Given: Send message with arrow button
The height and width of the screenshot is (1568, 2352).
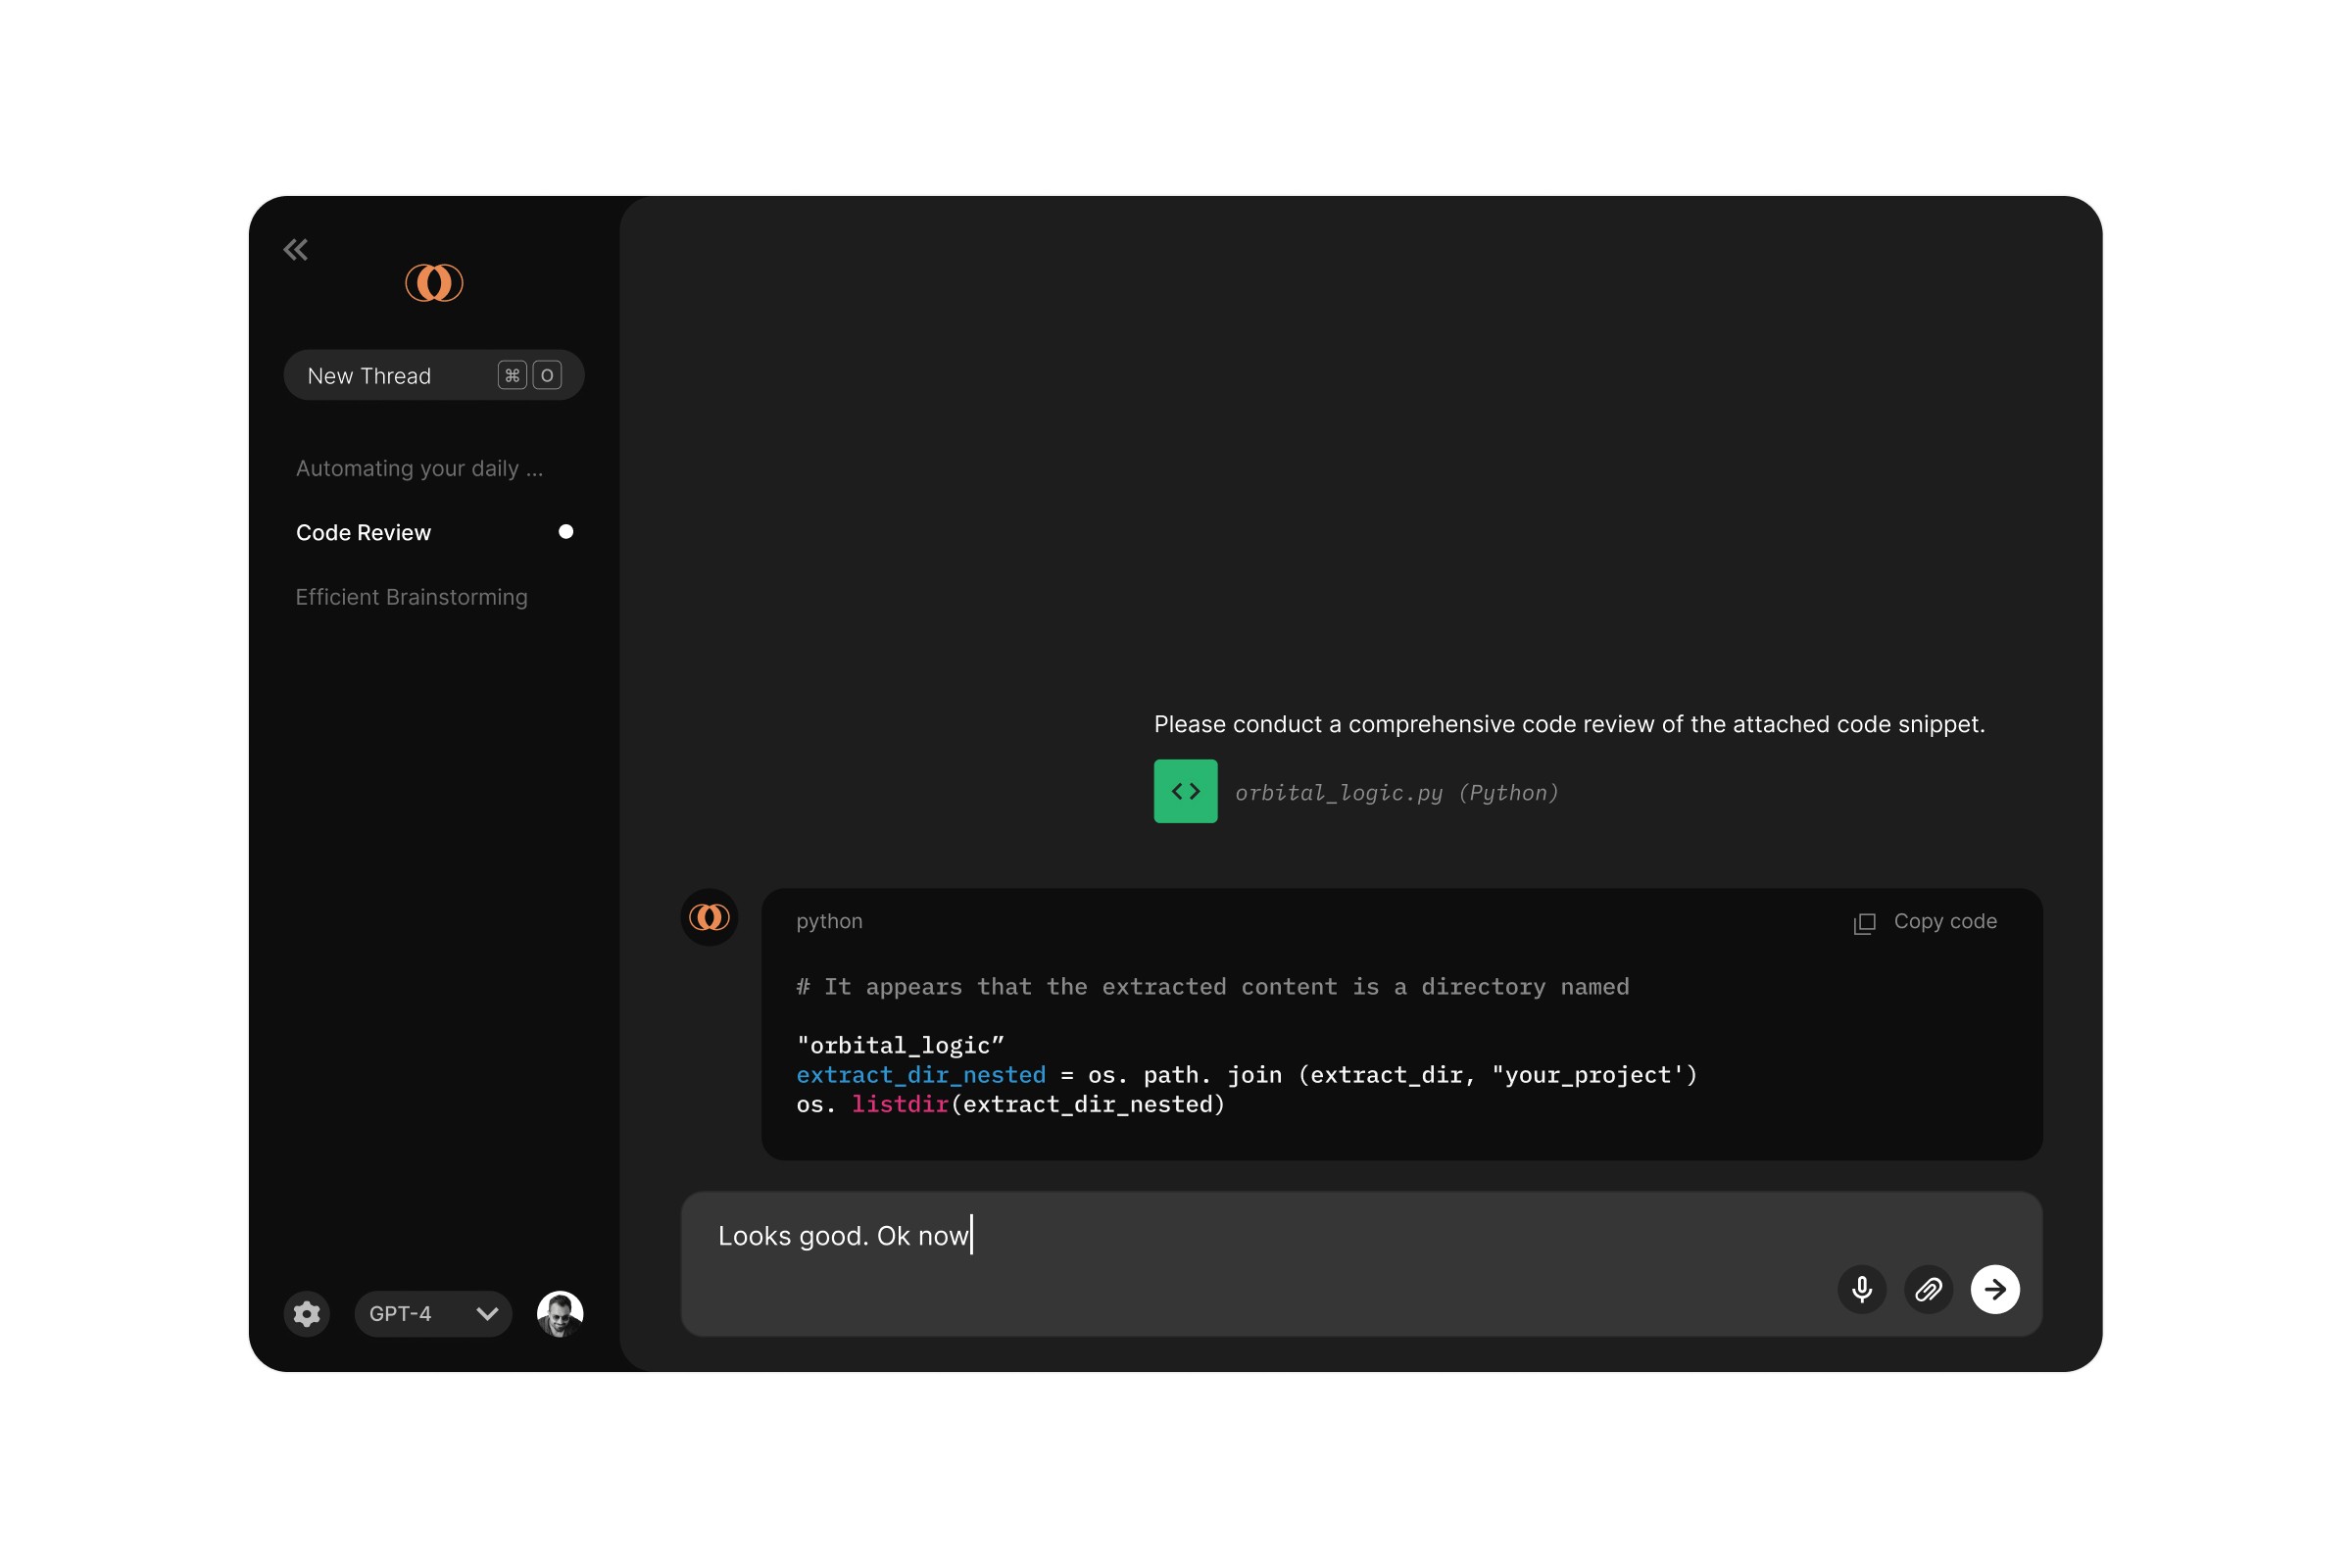Looking at the screenshot, I should coord(1994,1289).
